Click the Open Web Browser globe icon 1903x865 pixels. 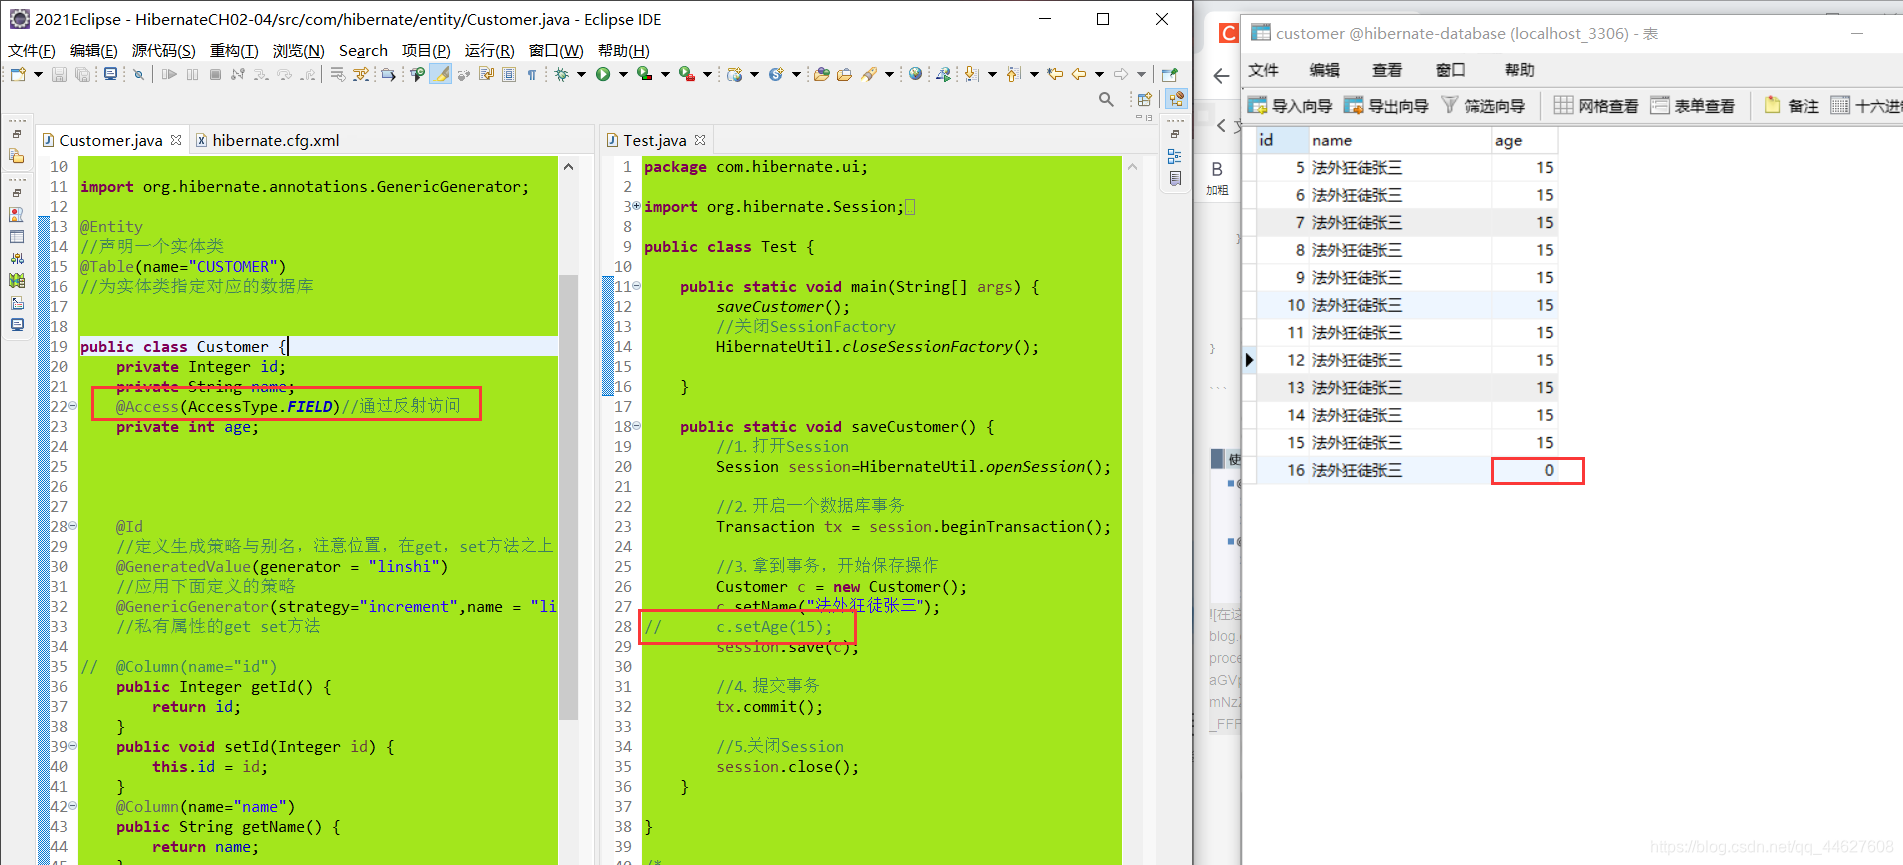(x=915, y=74)
